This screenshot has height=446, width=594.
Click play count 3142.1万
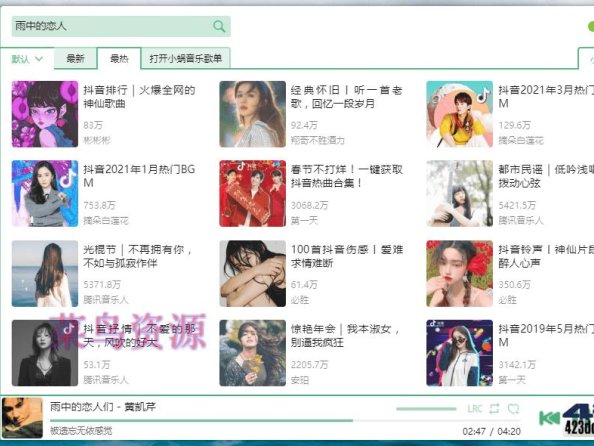tap(517, 365)
